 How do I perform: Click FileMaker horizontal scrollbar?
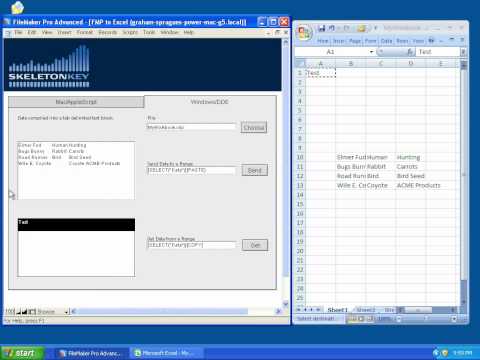[x=177, y=312]
